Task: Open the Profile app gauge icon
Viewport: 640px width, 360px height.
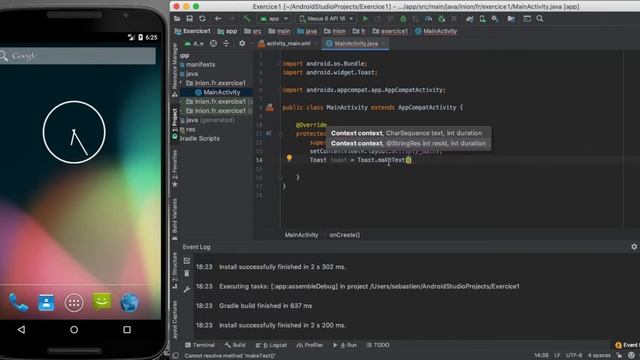Action: coord(428,19)
